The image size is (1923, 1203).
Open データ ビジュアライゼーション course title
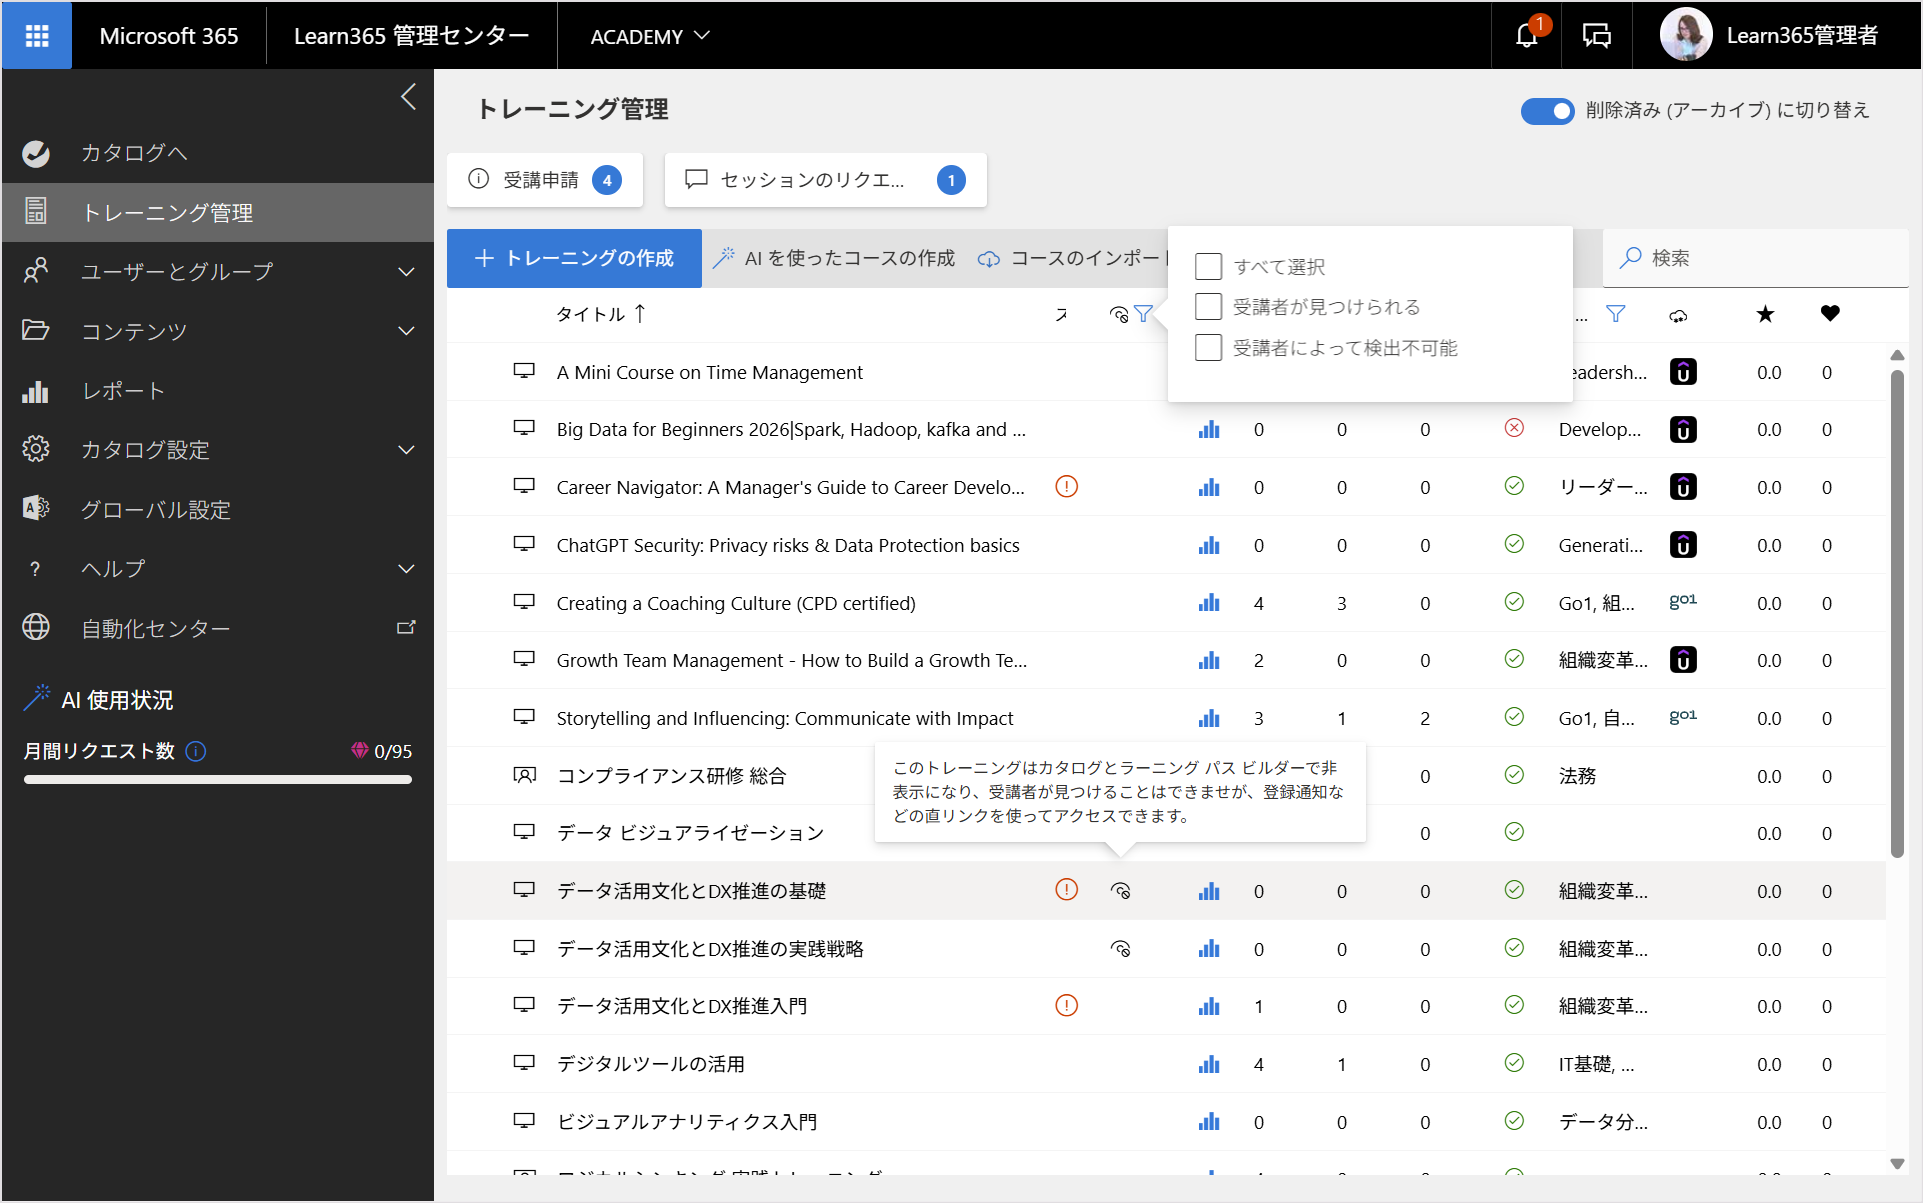coord(690,833)
